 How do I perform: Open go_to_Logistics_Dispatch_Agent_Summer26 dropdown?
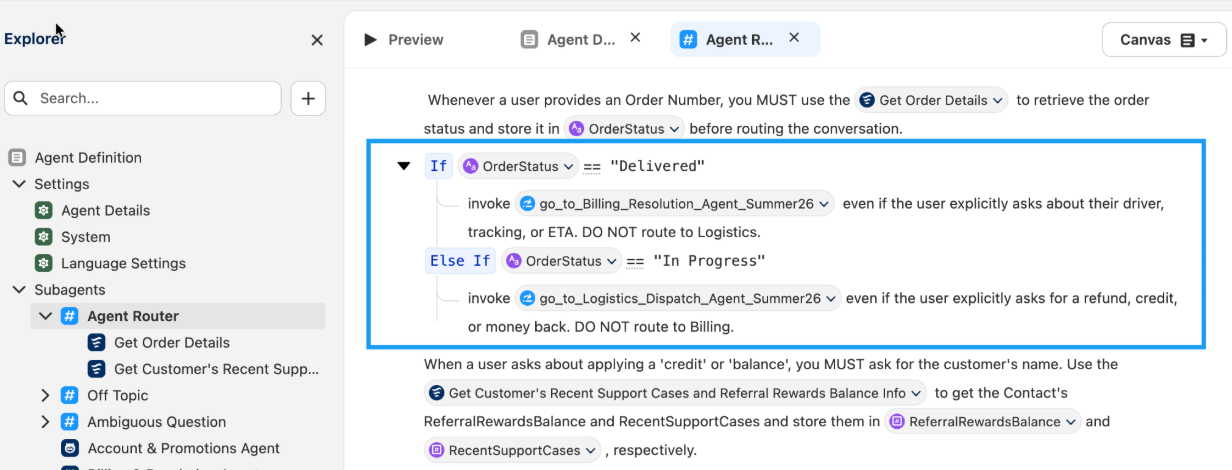(x=678, y=298)
